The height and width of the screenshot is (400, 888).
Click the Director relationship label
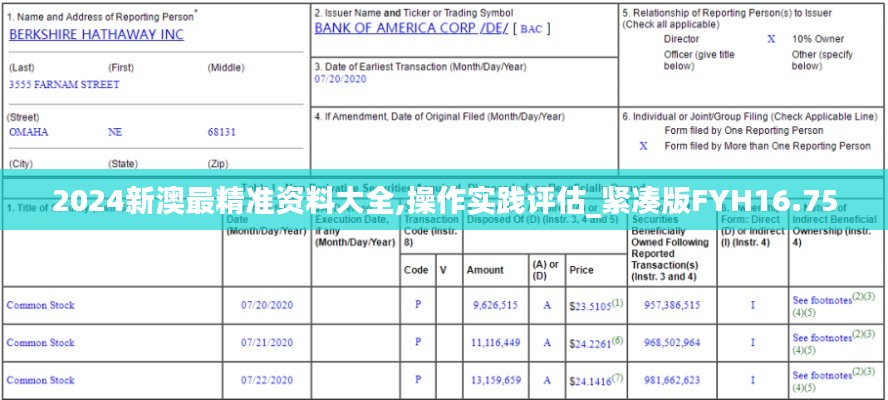[x=681, y=39]
